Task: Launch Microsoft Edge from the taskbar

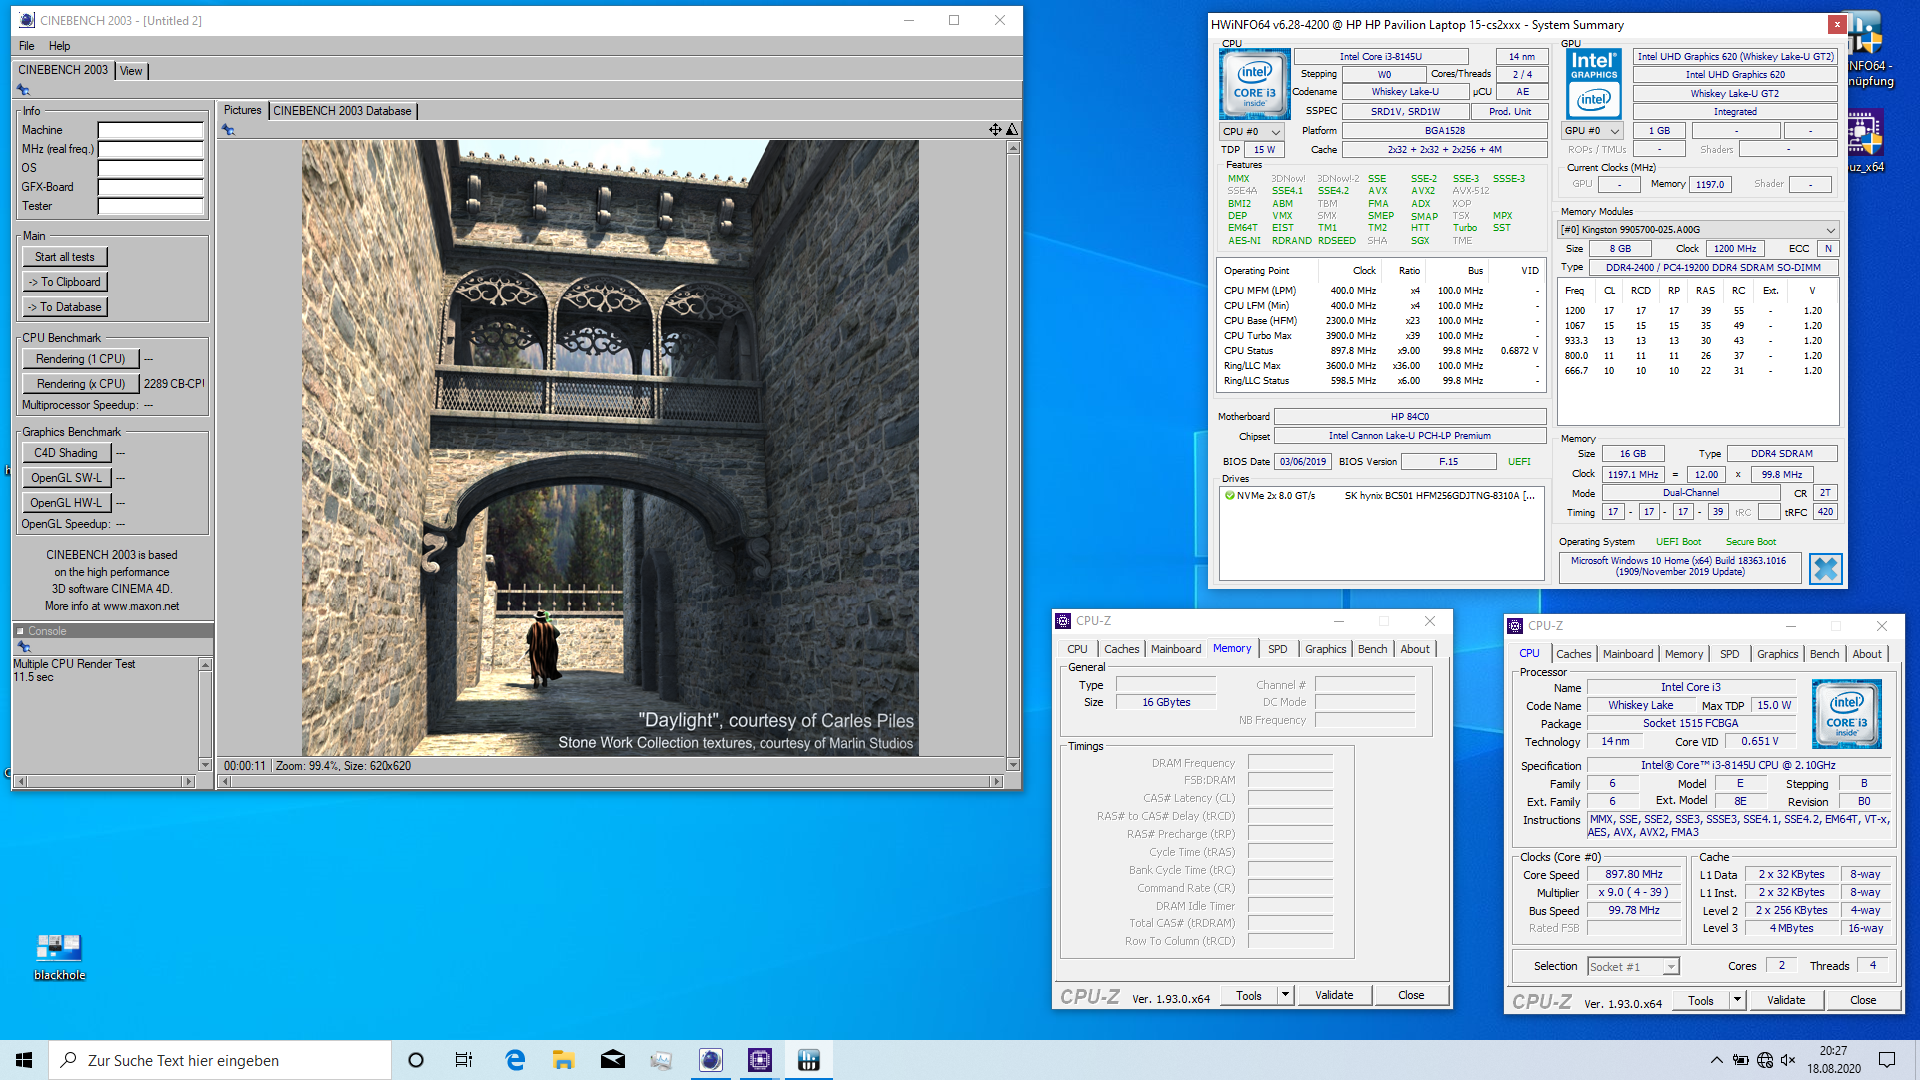Action: pos(515,1060)
